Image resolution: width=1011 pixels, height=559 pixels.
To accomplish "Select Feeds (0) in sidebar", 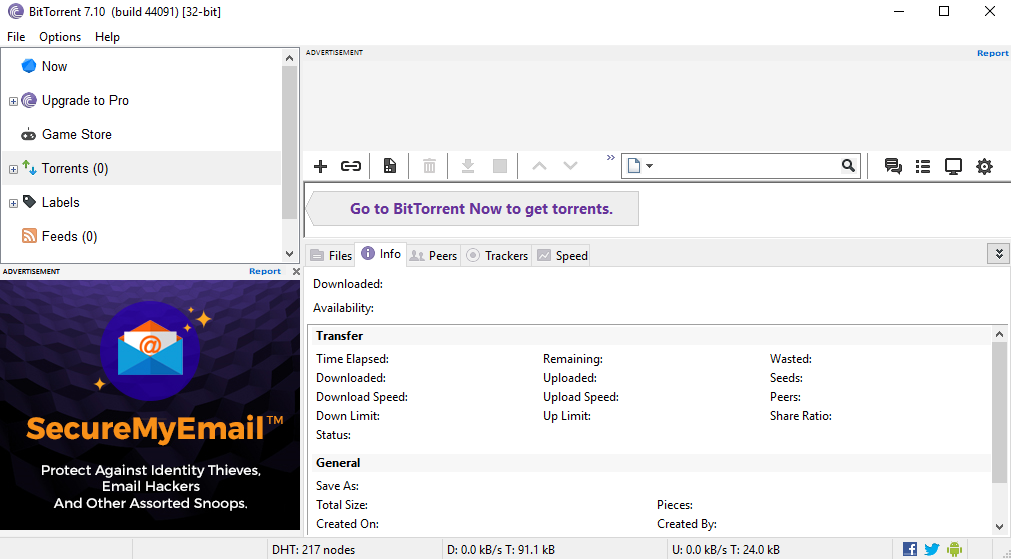I will (x=70, y=237).
